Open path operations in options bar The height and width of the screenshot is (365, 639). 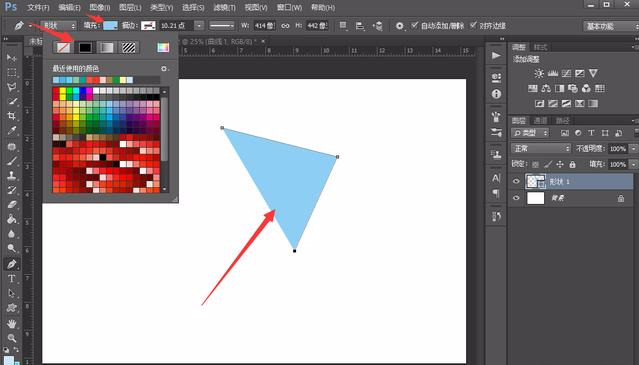point(343,26)
